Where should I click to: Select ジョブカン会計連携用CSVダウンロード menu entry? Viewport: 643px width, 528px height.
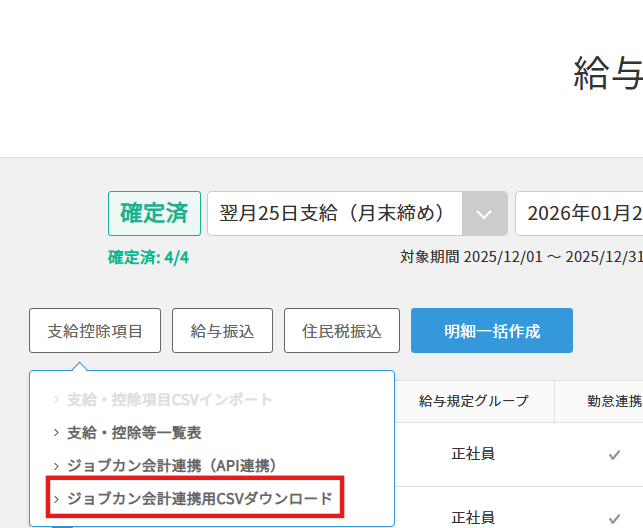199,498
